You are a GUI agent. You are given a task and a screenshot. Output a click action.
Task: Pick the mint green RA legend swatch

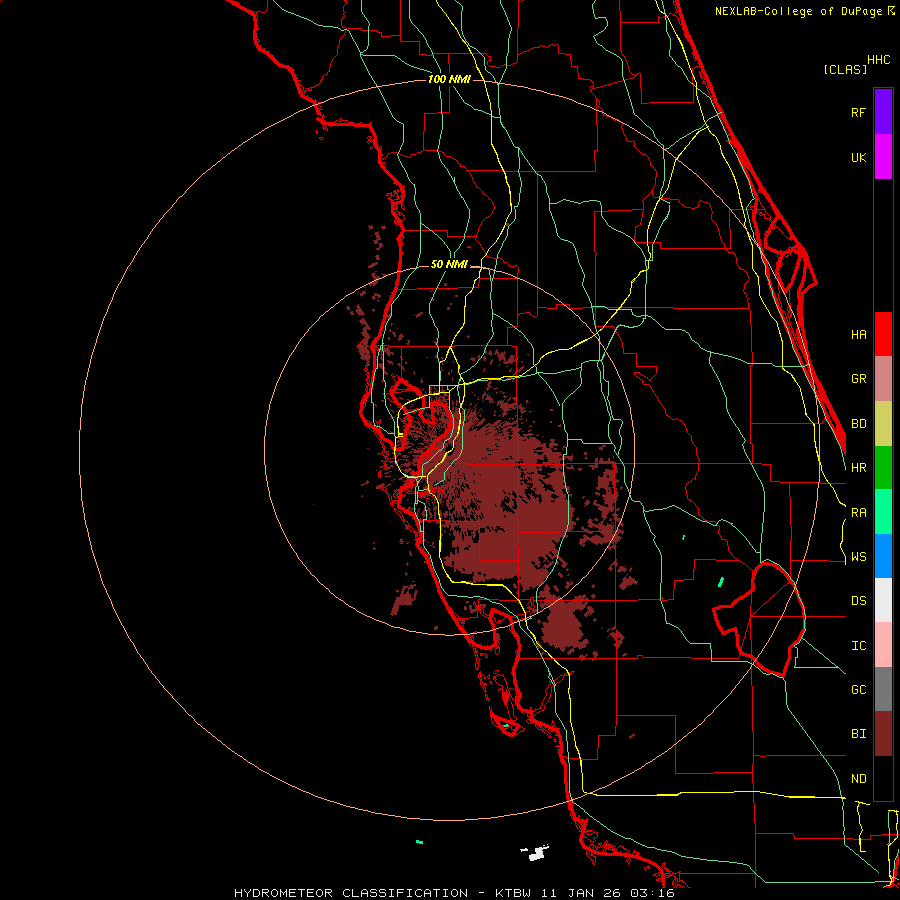pyautogui.click(x=883, y=511)
